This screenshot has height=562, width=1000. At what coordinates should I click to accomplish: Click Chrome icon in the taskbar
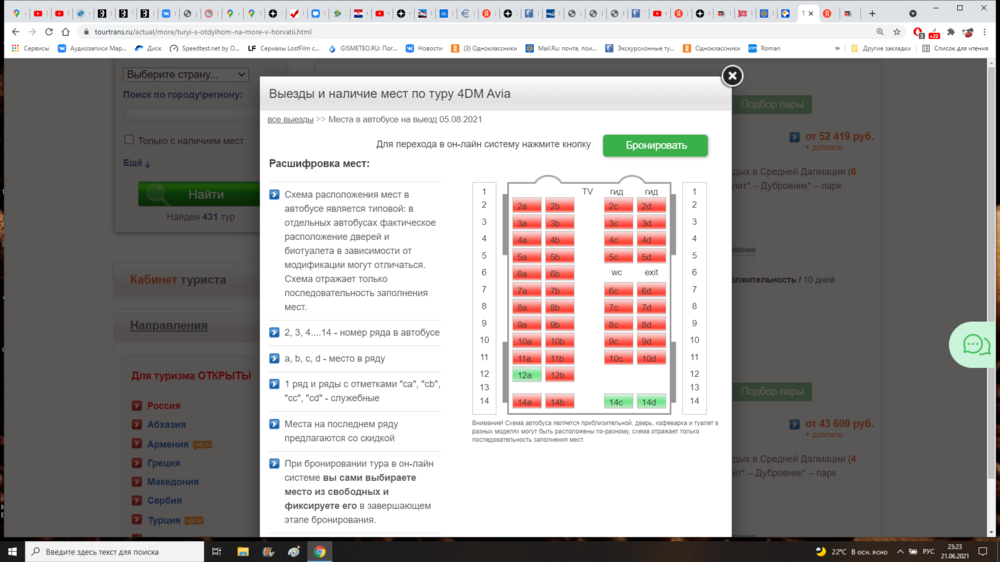(319, 551)
